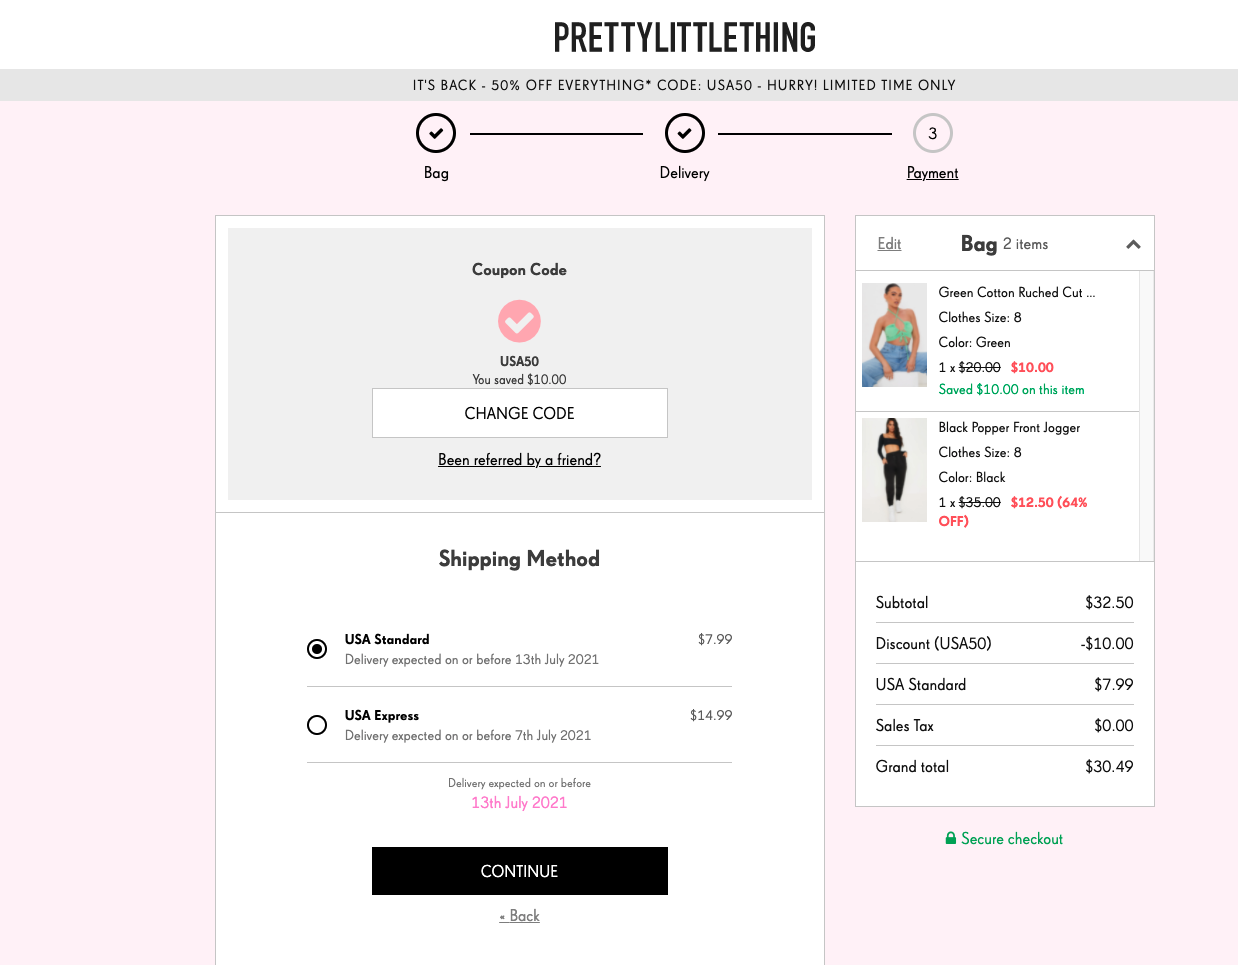The height and width of the screenshot is (965, 1238).
Task: Click the CHANGE CODE button
Action: pos(519,412)
